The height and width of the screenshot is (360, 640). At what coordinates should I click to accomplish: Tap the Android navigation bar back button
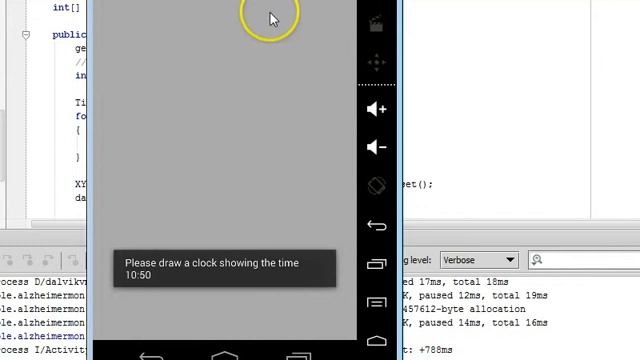tap(151, 356)
